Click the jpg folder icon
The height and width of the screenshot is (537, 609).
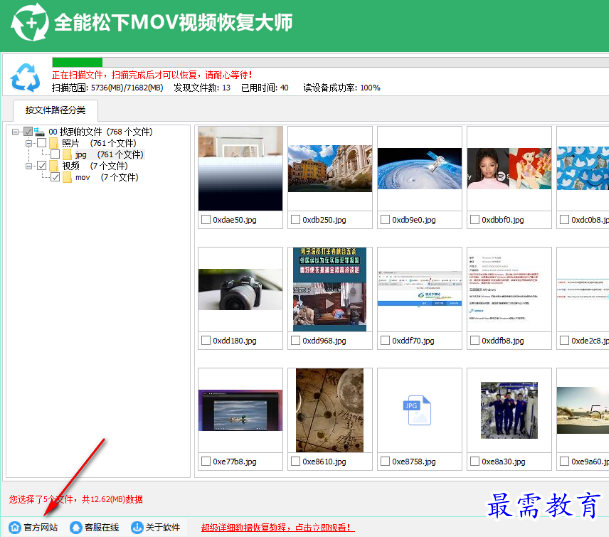[x=67, y=155]
